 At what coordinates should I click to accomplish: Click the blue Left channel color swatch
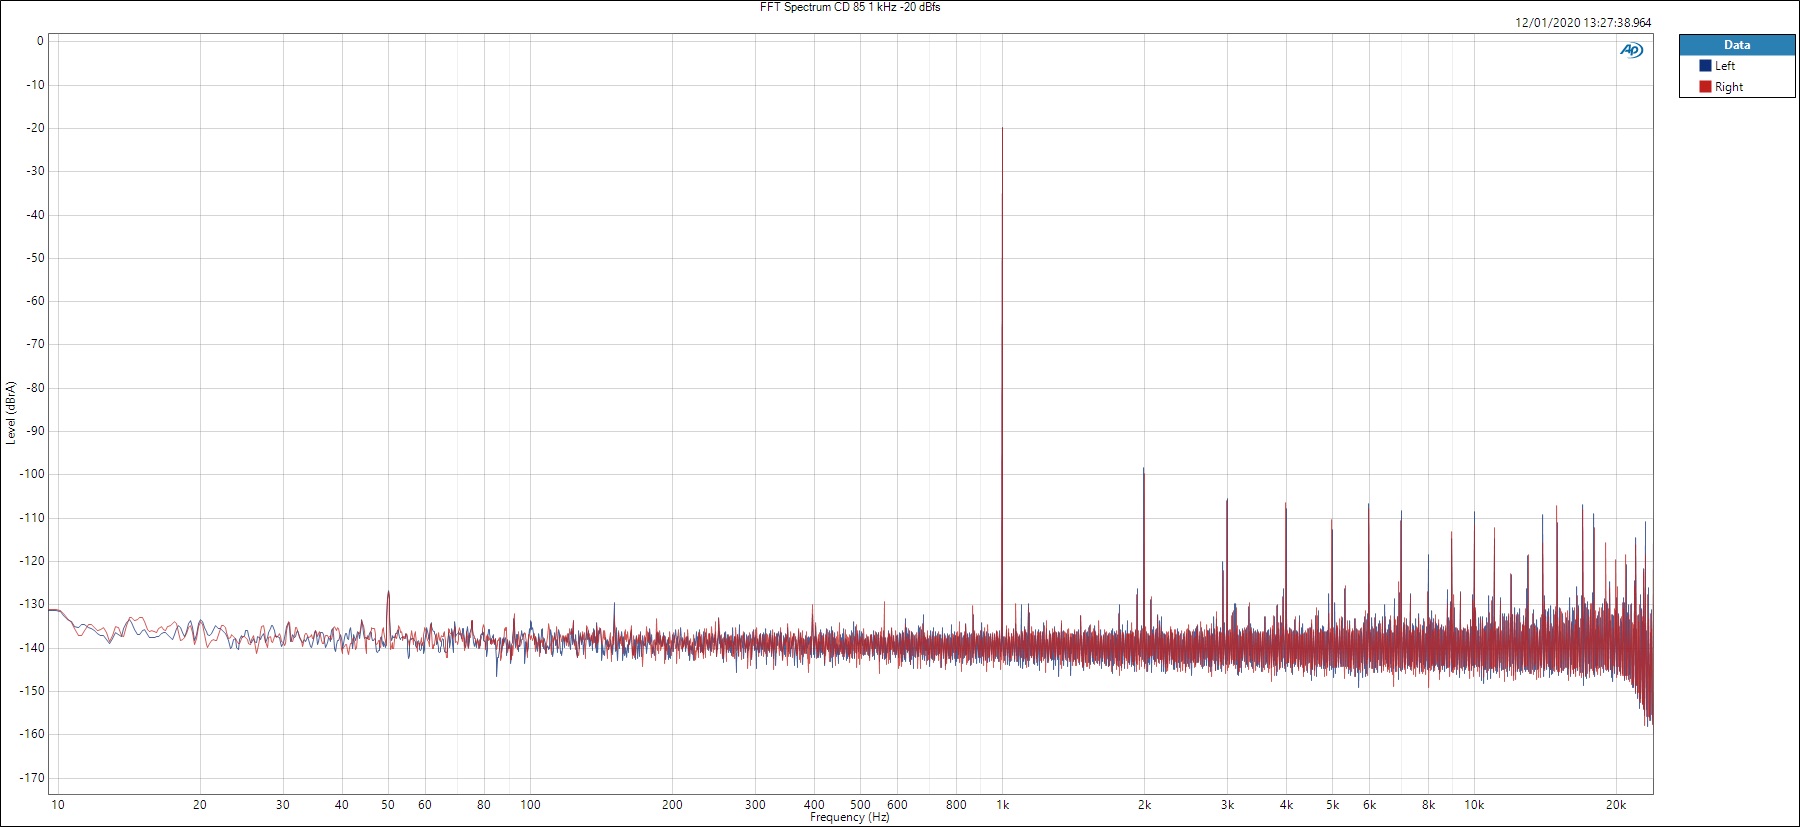click(x=1705, y=66)
